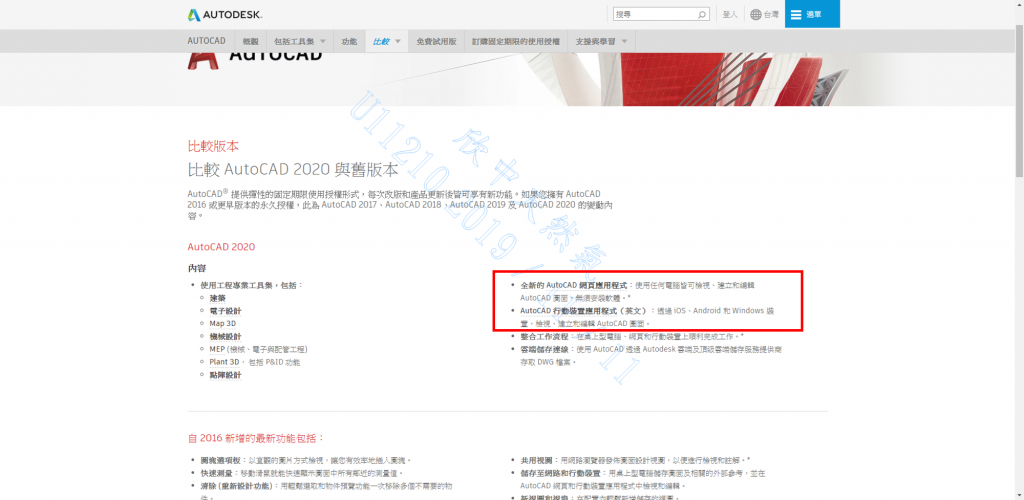Click the 點陣設計 toolset item
1024x500 pixels.
(225, 375)
